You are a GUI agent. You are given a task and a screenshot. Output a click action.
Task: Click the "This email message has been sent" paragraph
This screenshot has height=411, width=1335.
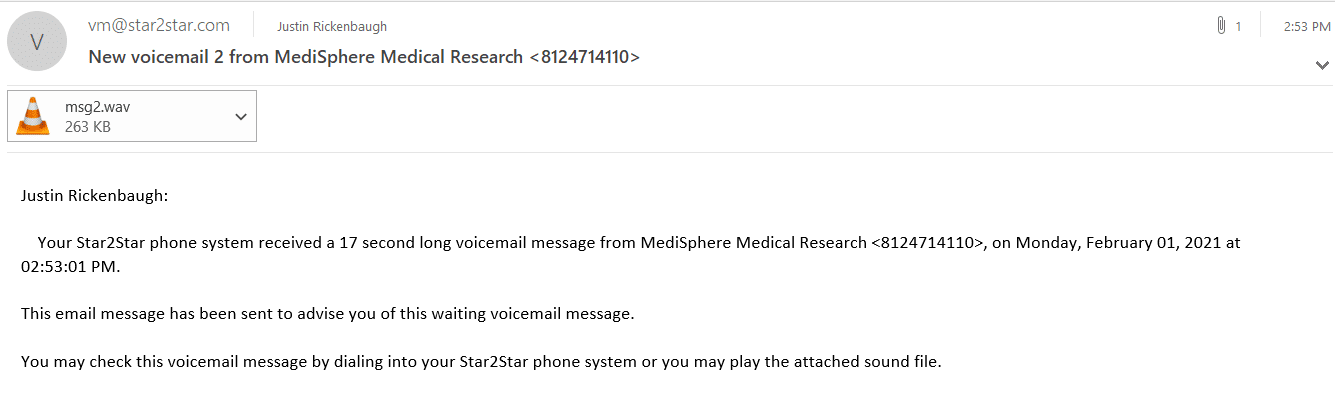pos(328,314)
